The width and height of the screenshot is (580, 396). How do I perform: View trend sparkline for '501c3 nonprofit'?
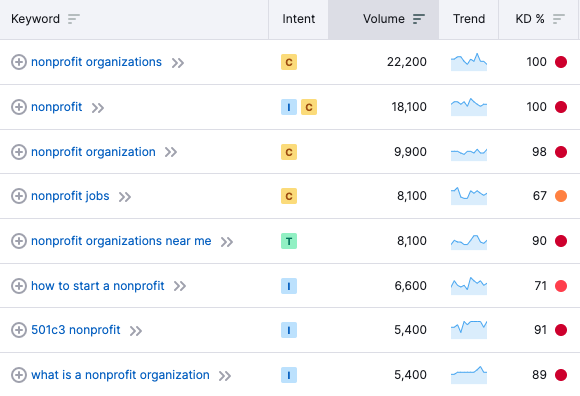[x=469, y=330]
